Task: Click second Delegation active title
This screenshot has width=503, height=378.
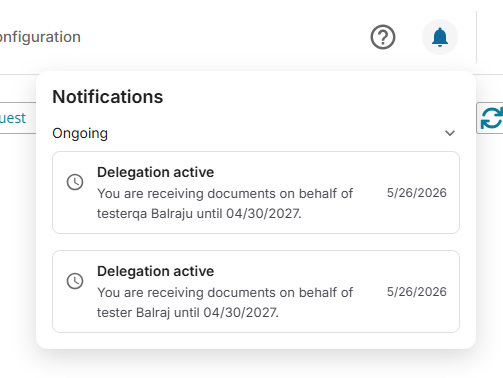Action: click(155, 271)
